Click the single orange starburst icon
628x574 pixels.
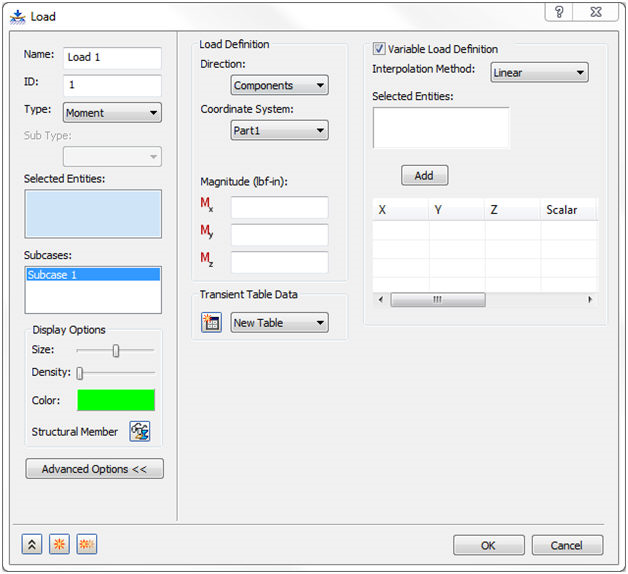59,544
